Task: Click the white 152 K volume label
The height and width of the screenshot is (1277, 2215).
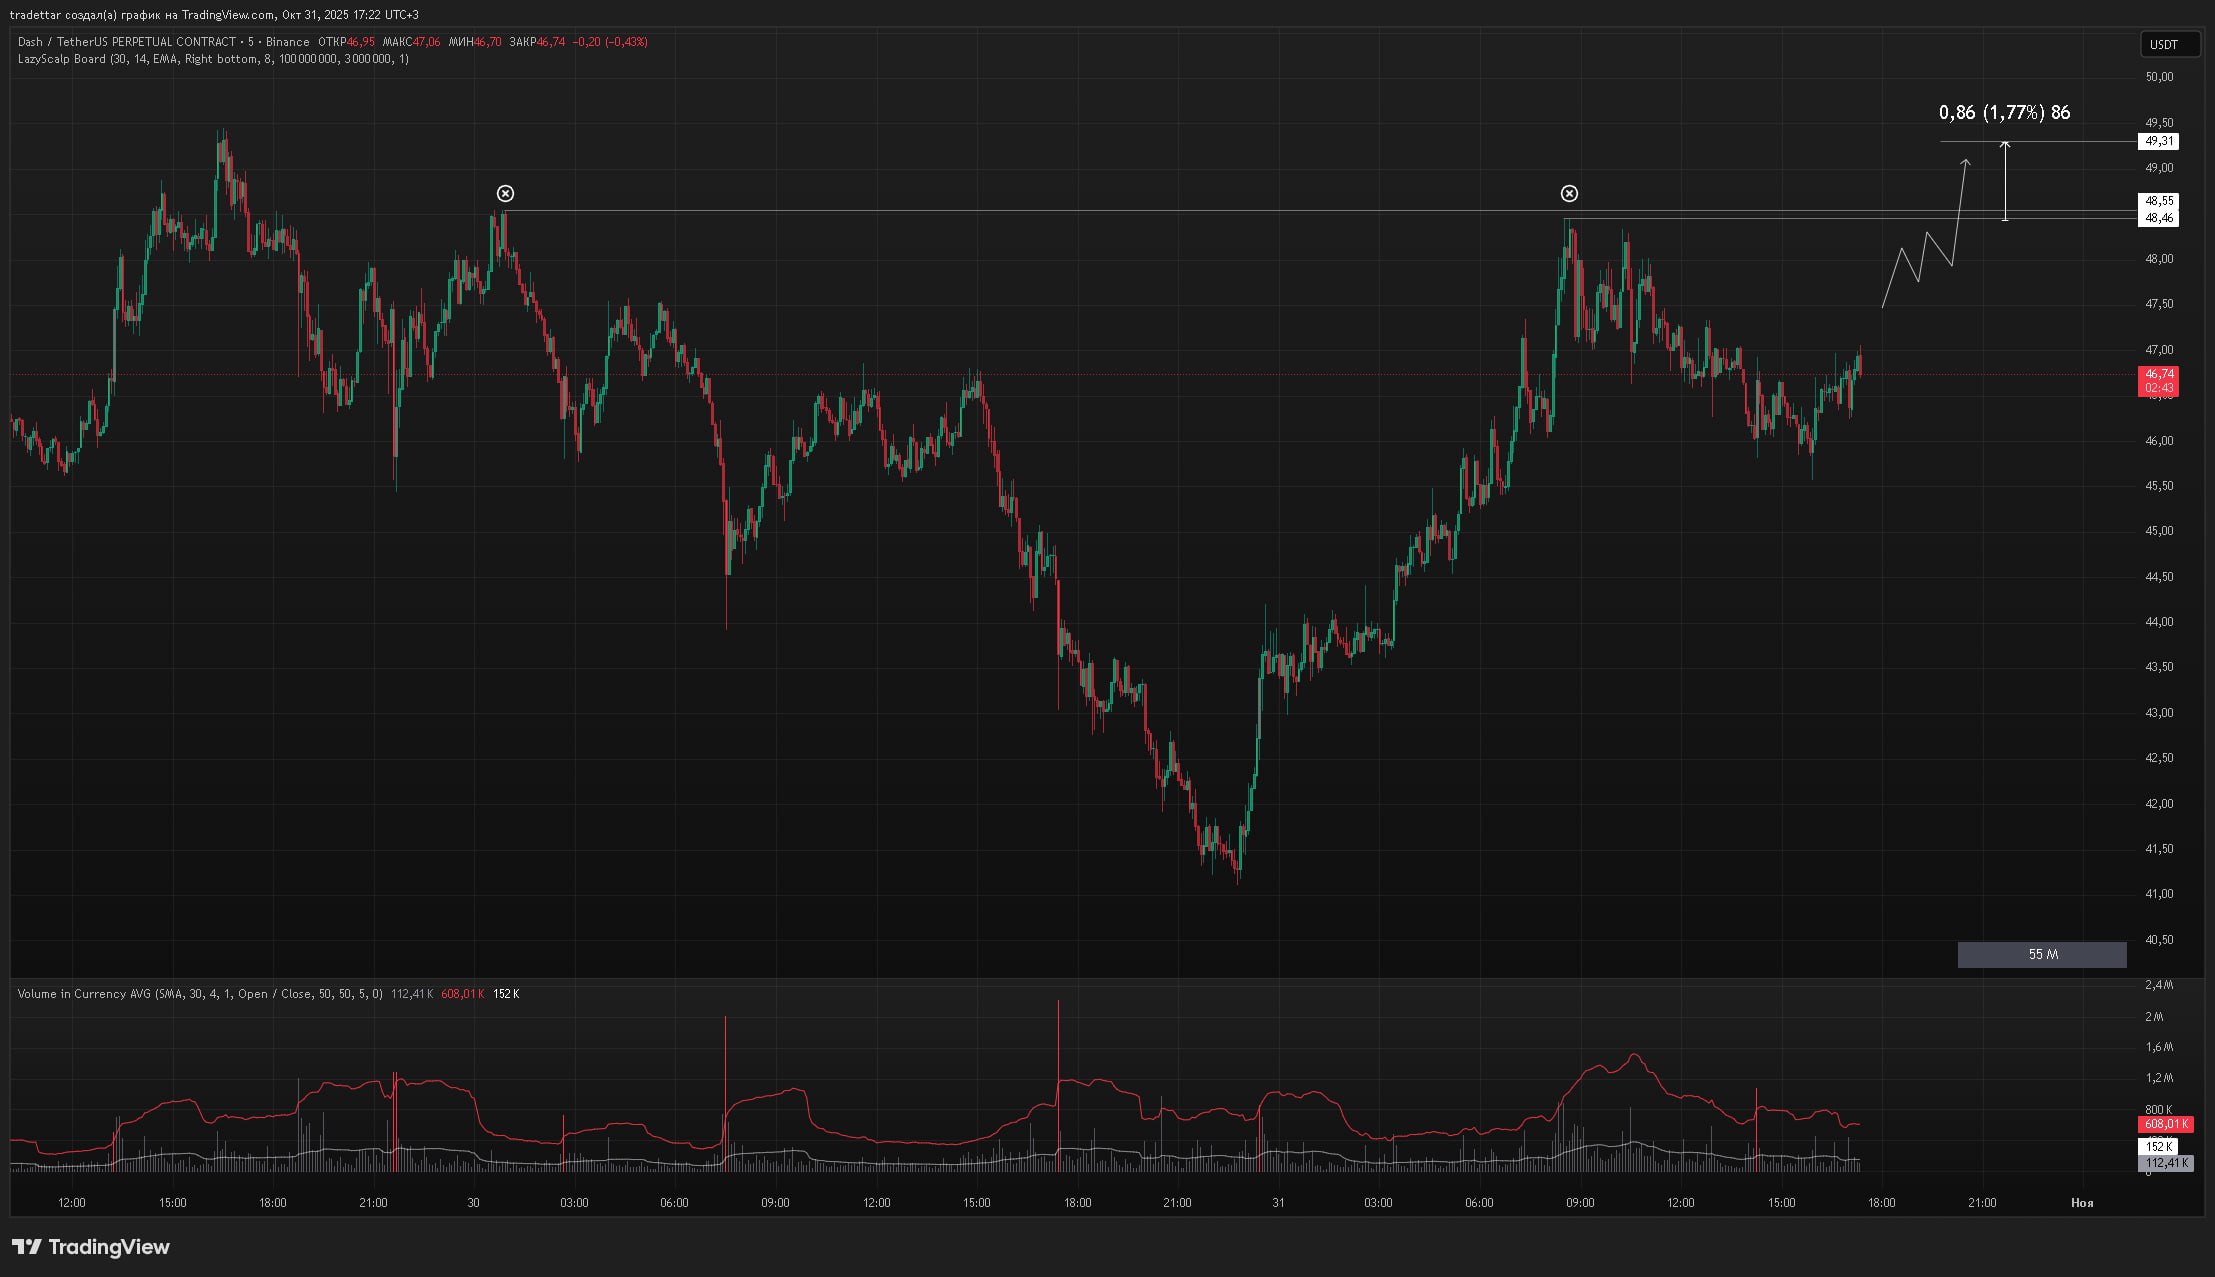Action: point(2158,1146)
